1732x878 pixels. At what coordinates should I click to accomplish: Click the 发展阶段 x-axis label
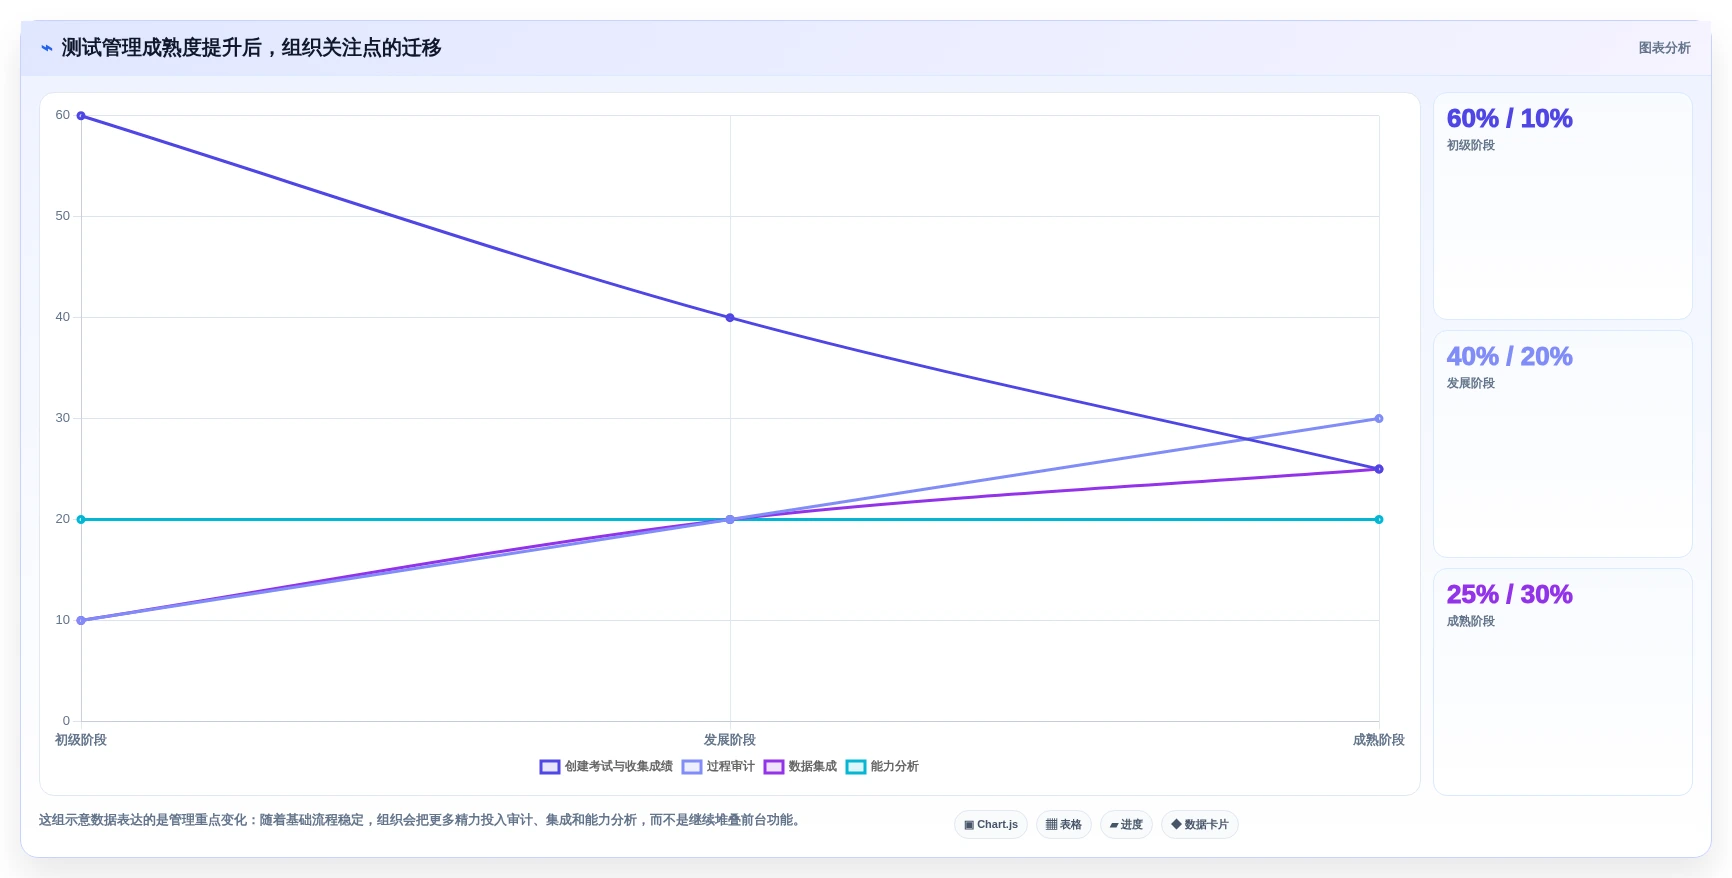730,740
